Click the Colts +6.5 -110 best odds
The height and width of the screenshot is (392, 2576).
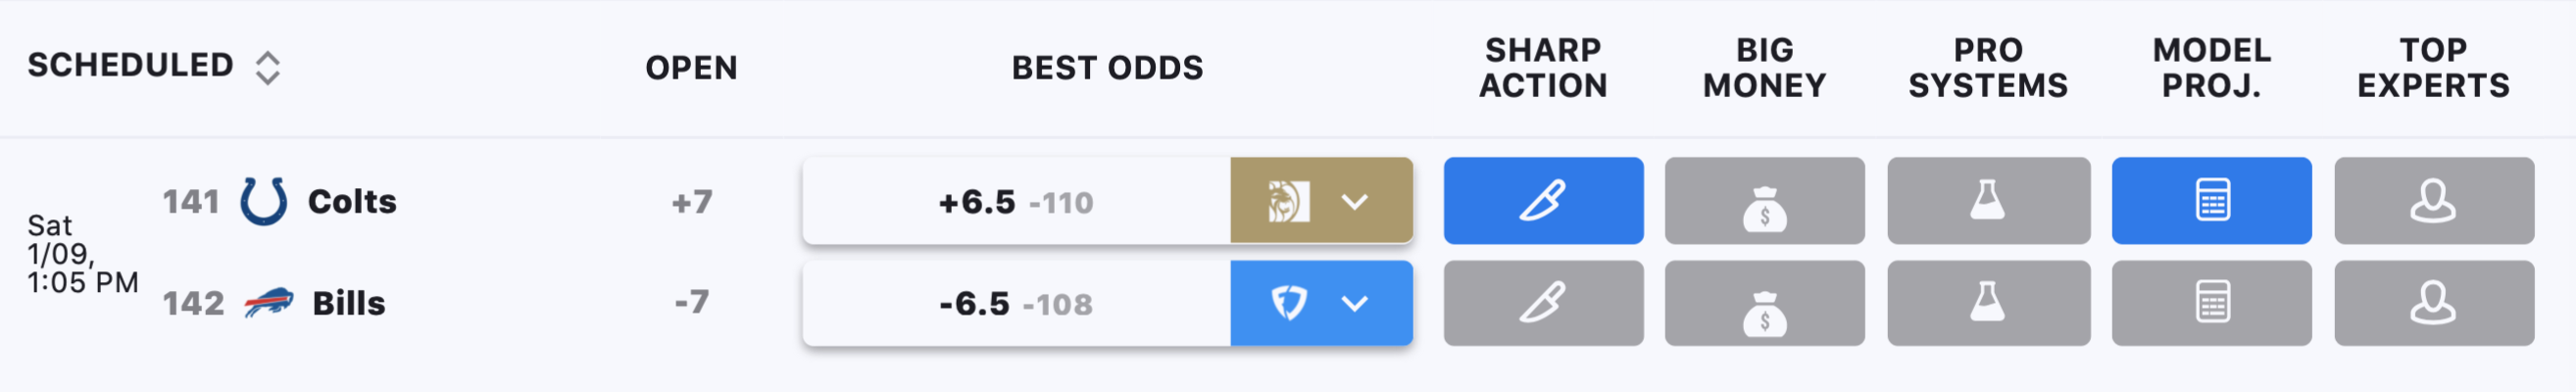(x=1016, y=202)
